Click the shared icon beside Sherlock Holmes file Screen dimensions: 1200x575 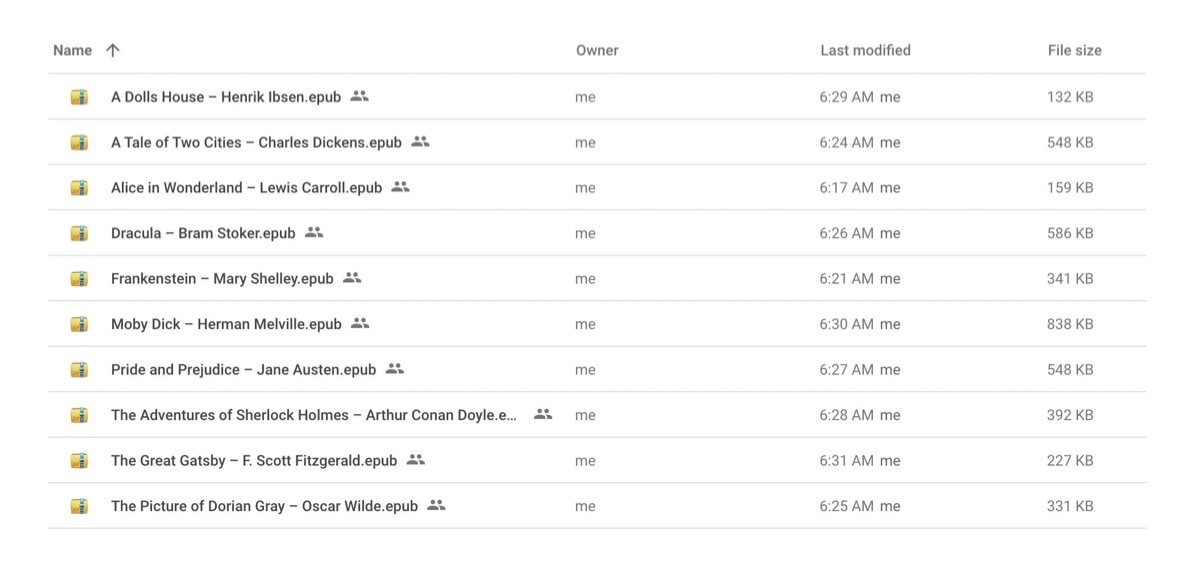click(543, 414)
